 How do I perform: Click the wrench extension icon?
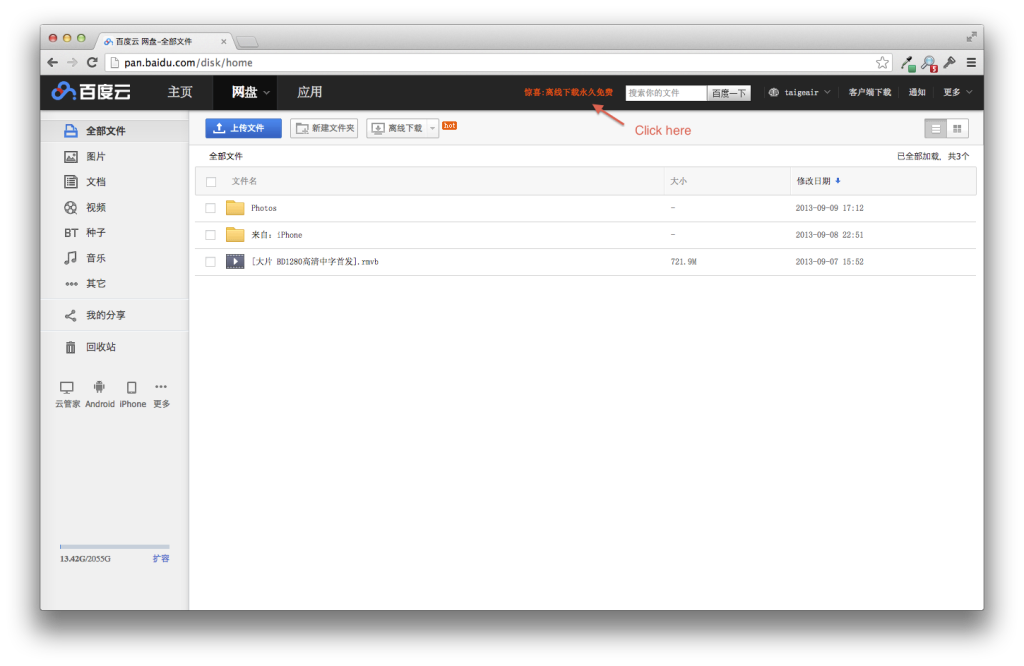(950, 63)
